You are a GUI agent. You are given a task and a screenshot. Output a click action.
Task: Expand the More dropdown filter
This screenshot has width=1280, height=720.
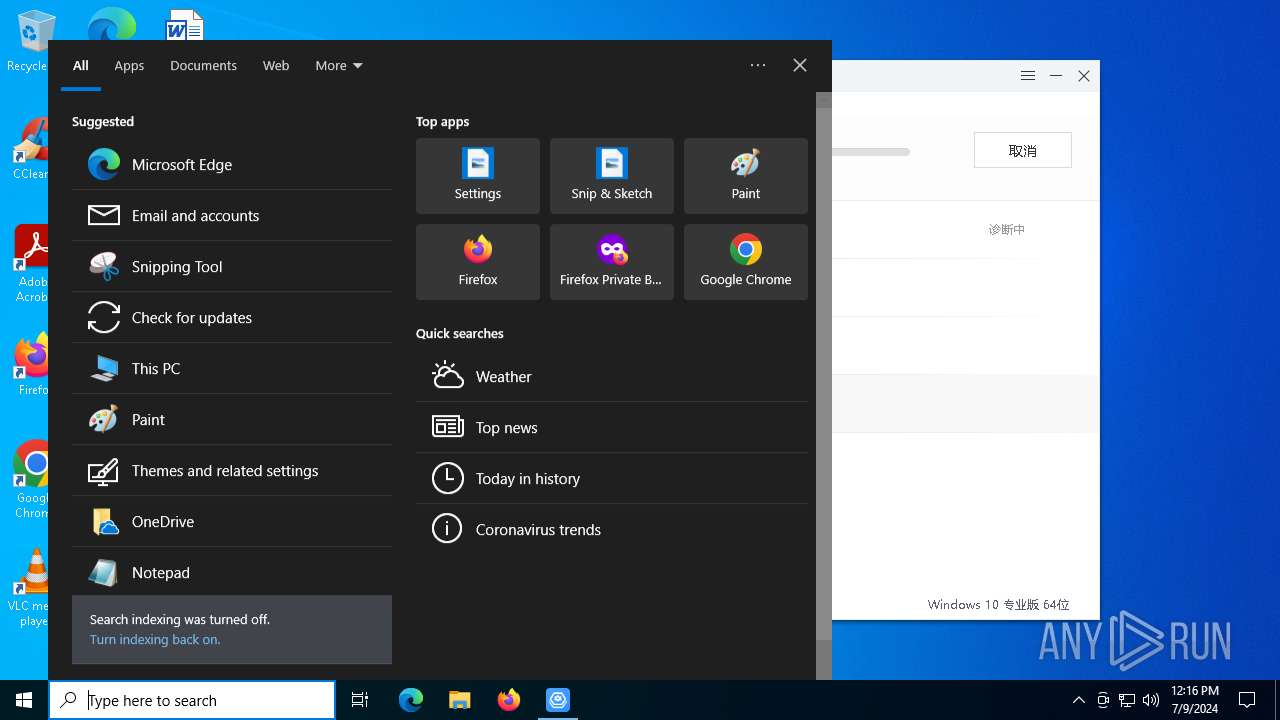pyautogui.click(x=339, y=66)
